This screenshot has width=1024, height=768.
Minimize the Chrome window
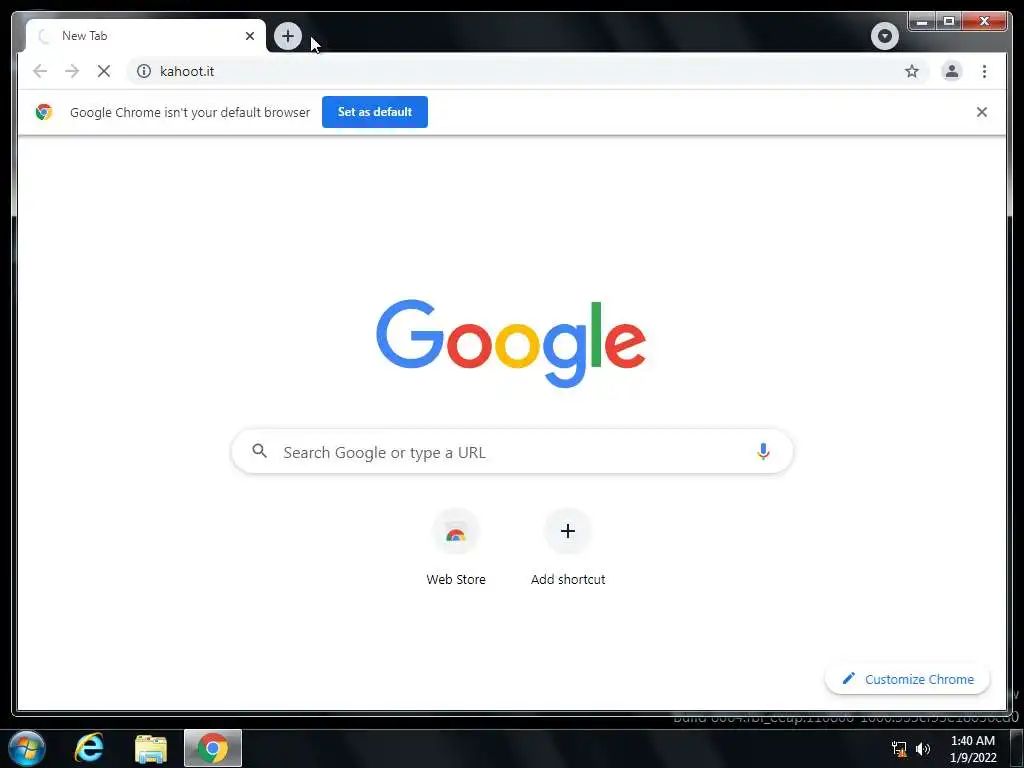point(922,22)
